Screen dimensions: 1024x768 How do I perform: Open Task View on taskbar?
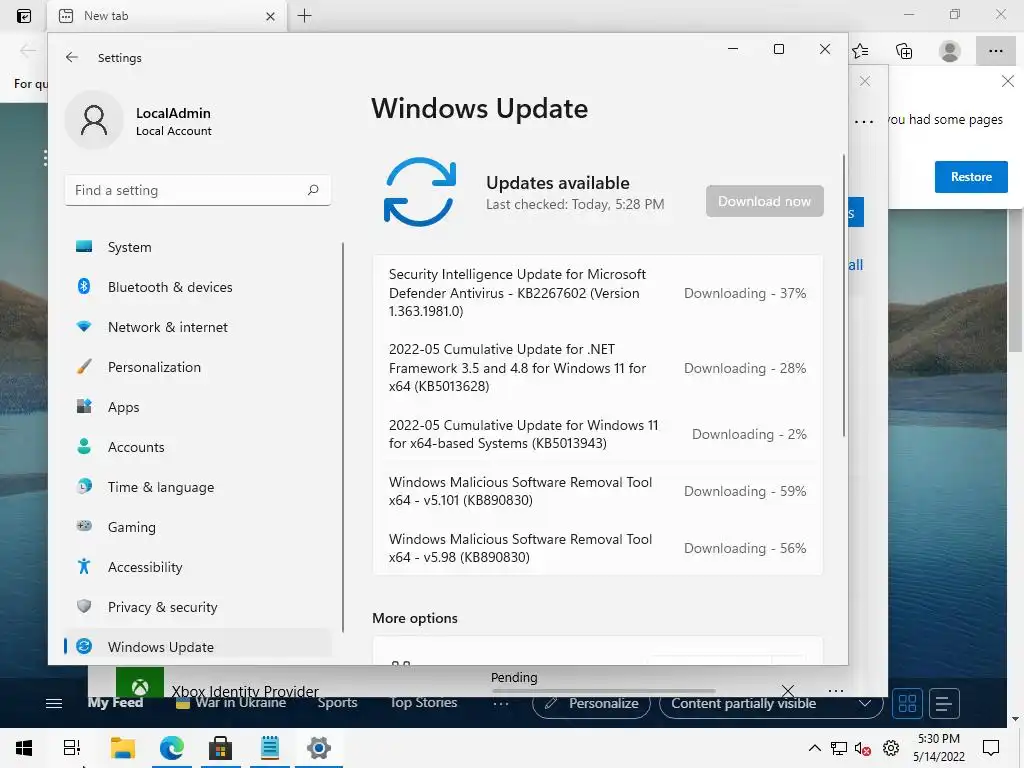(x=72, y=748)
